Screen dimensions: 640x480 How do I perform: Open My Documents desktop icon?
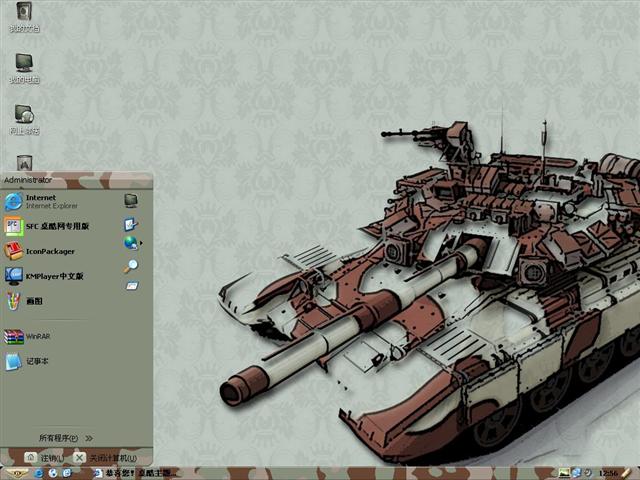coord(24,17)
